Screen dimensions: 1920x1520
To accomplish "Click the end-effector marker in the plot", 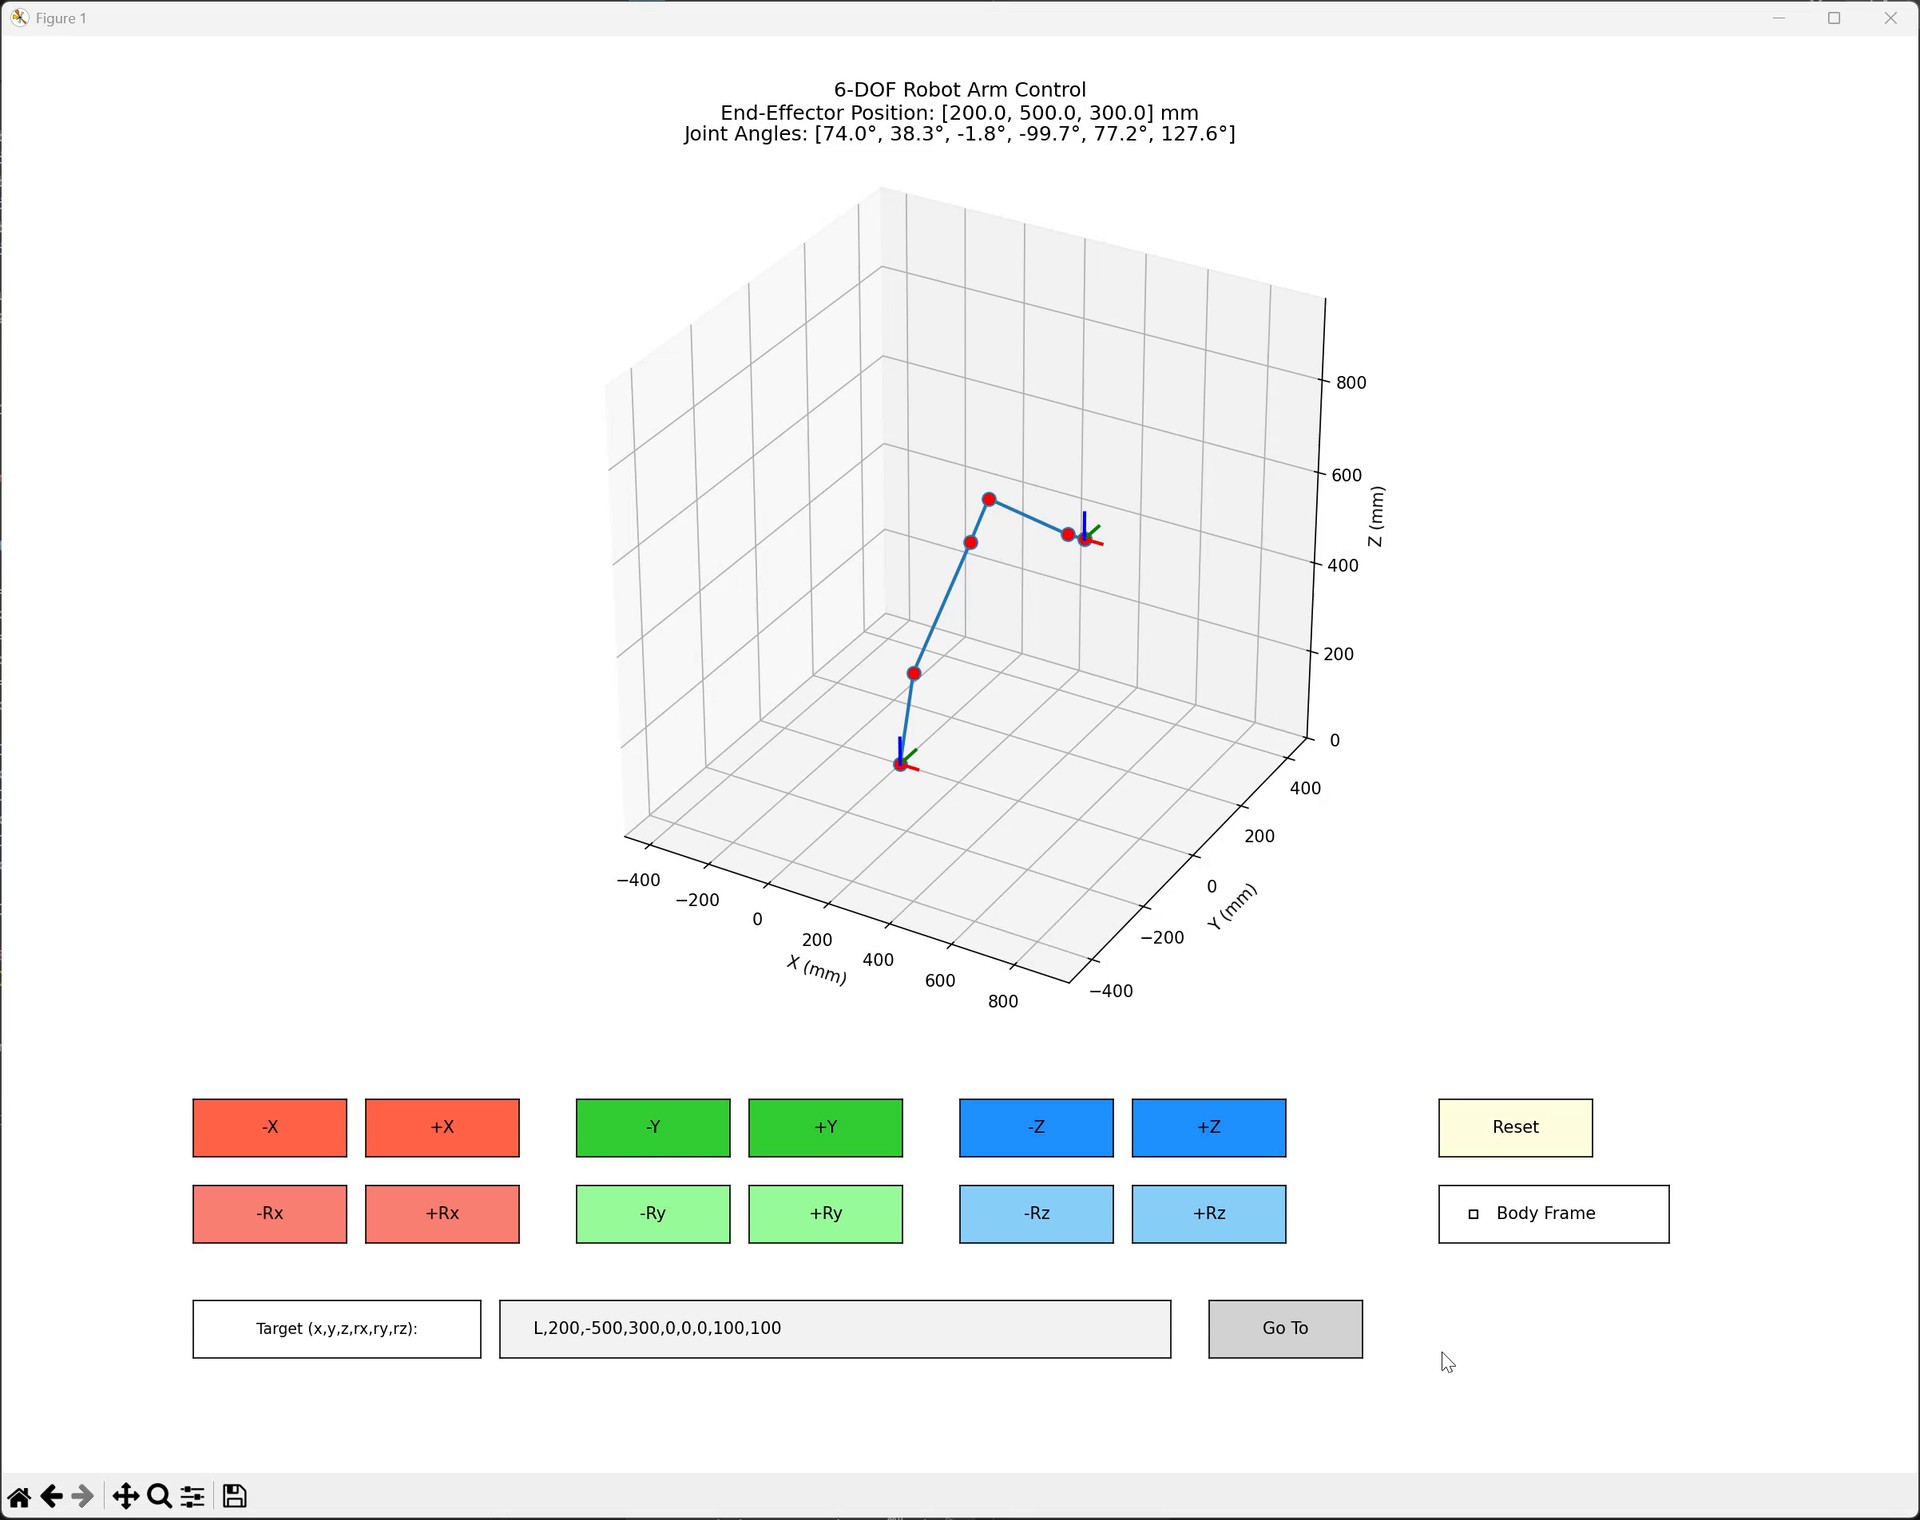I will 1085,539.
